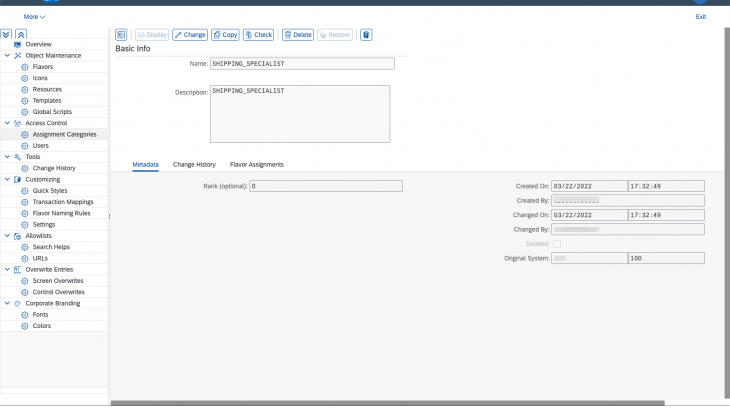The image size is (730, 410).
Task: Open the Flavor Assignments tab
Action: (257, 164)
